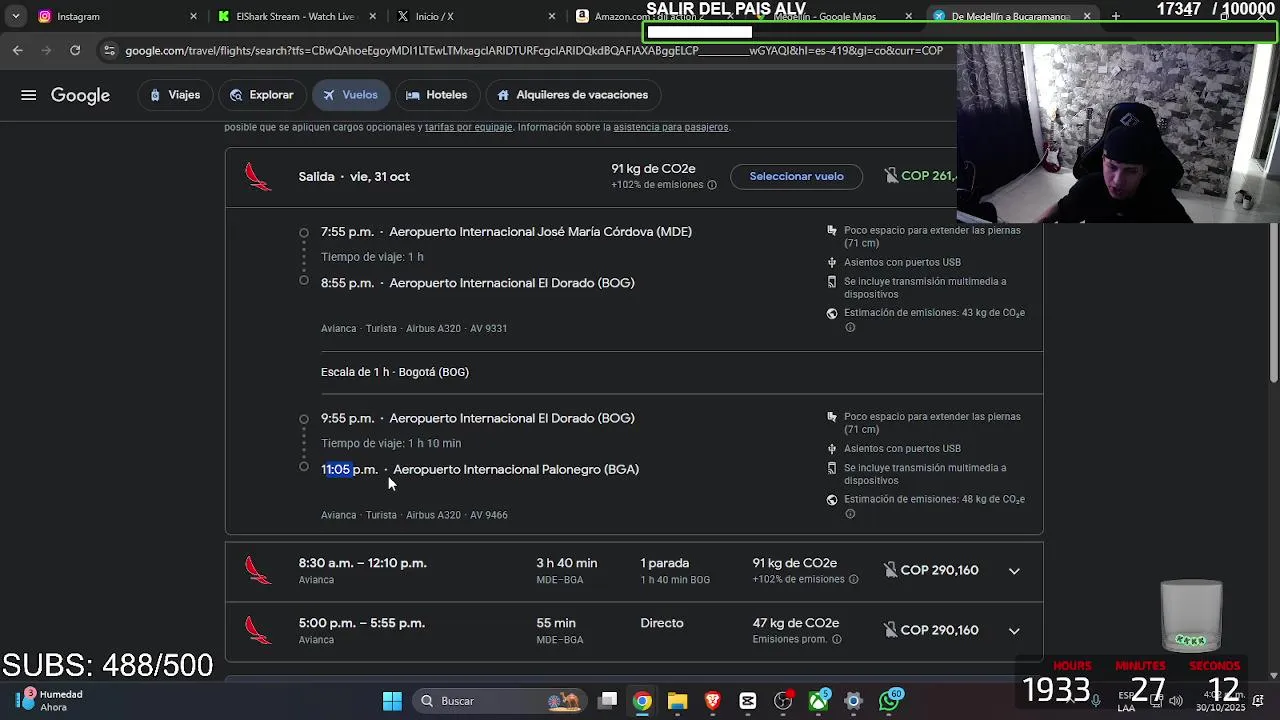The image size is (1280, 720).
Task: Click the Seleccionar vuelo button
Action: [x=797, y=177]
